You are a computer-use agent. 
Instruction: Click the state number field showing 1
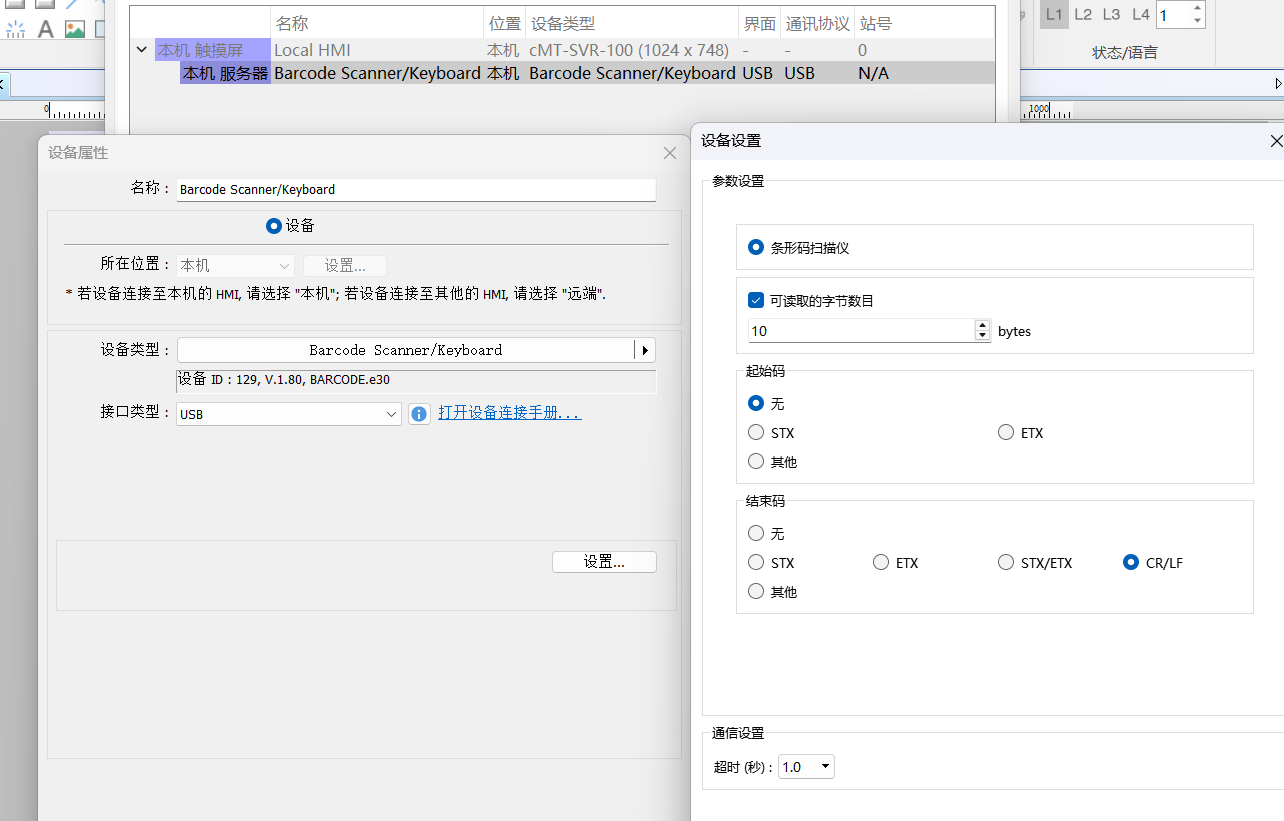tap(1173, 15)
